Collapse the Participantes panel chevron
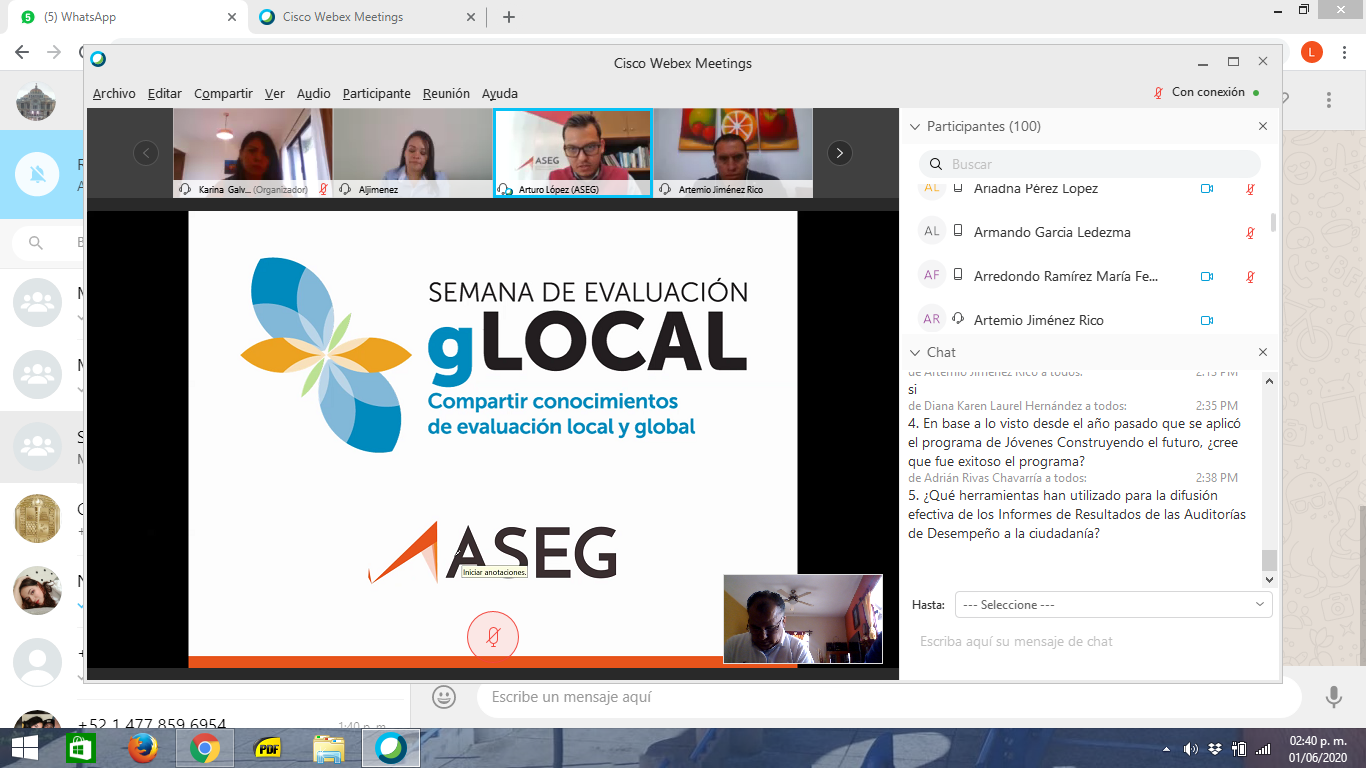Viewport: 1366px width, 768px height. [x=914, y=127]
